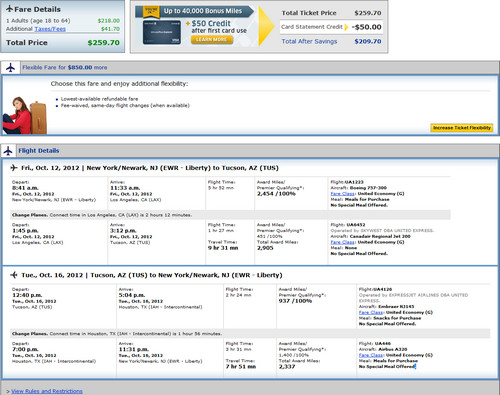Click Fee-waived same-day flight changes bullet
The height and width of the screenshot is (395, 500).
coord(125,105)
